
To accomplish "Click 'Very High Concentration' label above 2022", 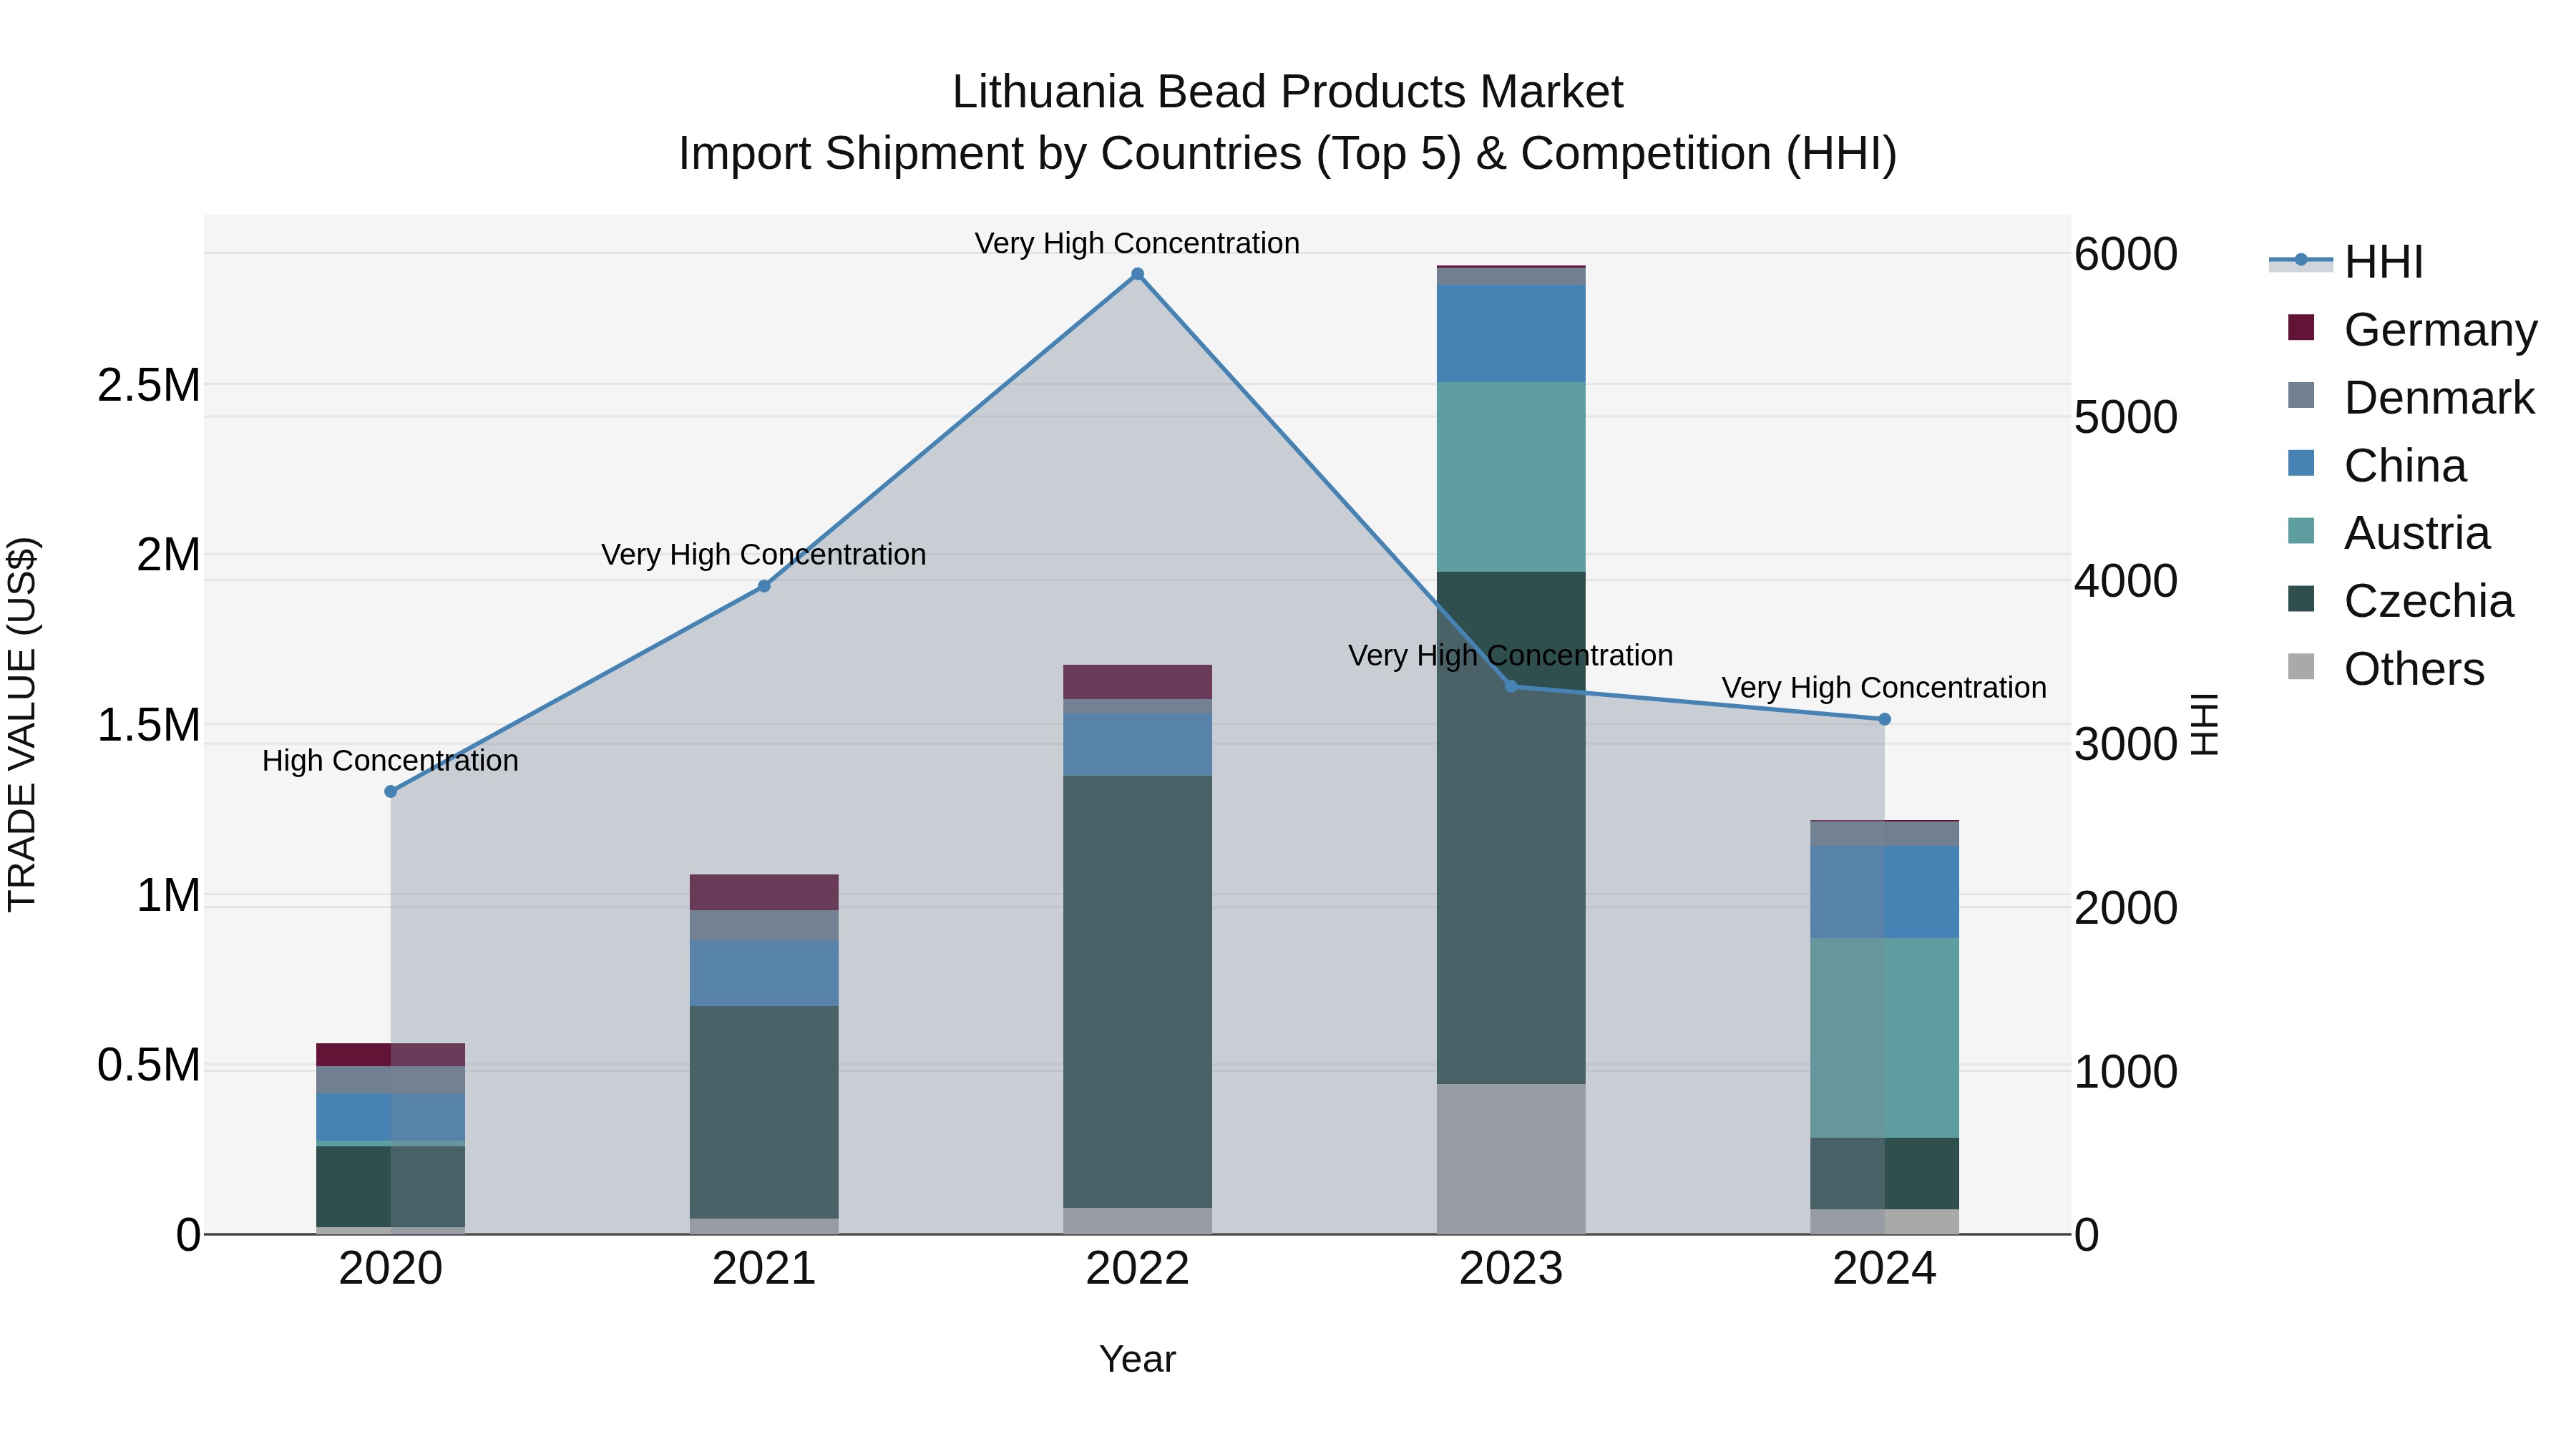I will [x=1137, y=243].
